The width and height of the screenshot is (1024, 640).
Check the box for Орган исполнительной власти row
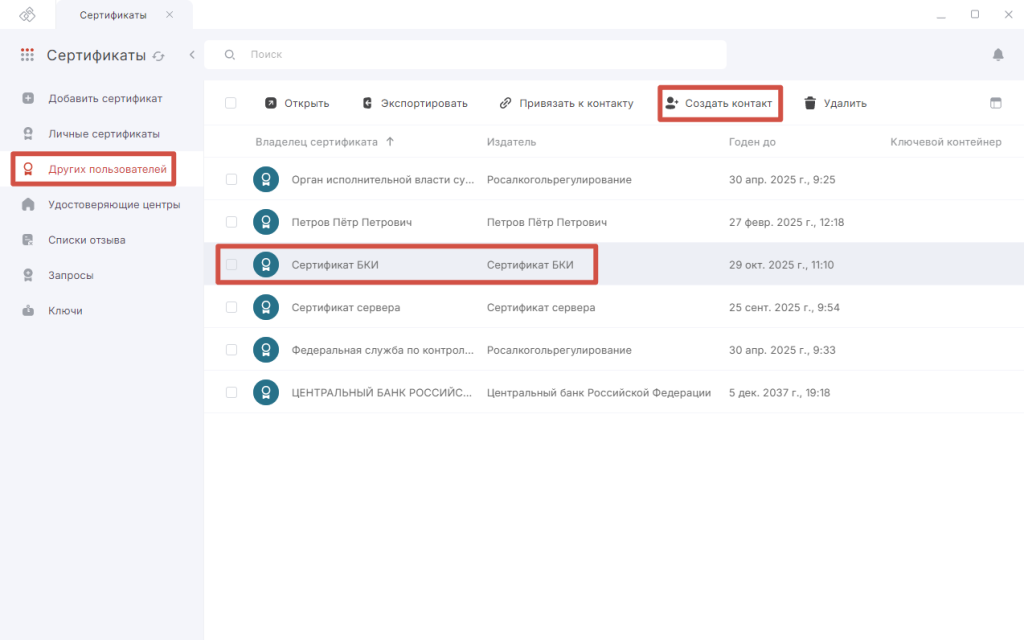[x=231, y=180]
